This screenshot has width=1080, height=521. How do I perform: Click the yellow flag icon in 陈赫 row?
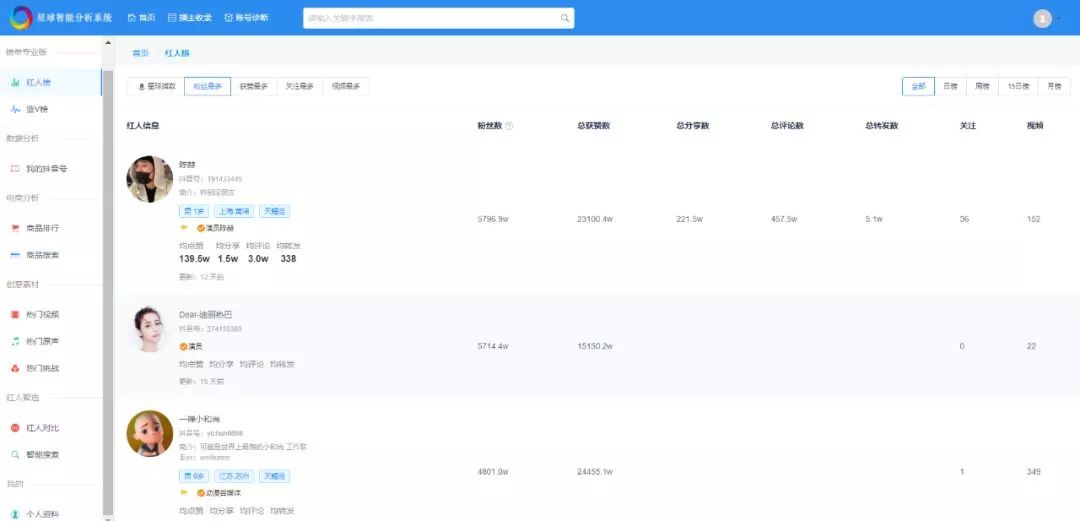[x=184, y=227]
